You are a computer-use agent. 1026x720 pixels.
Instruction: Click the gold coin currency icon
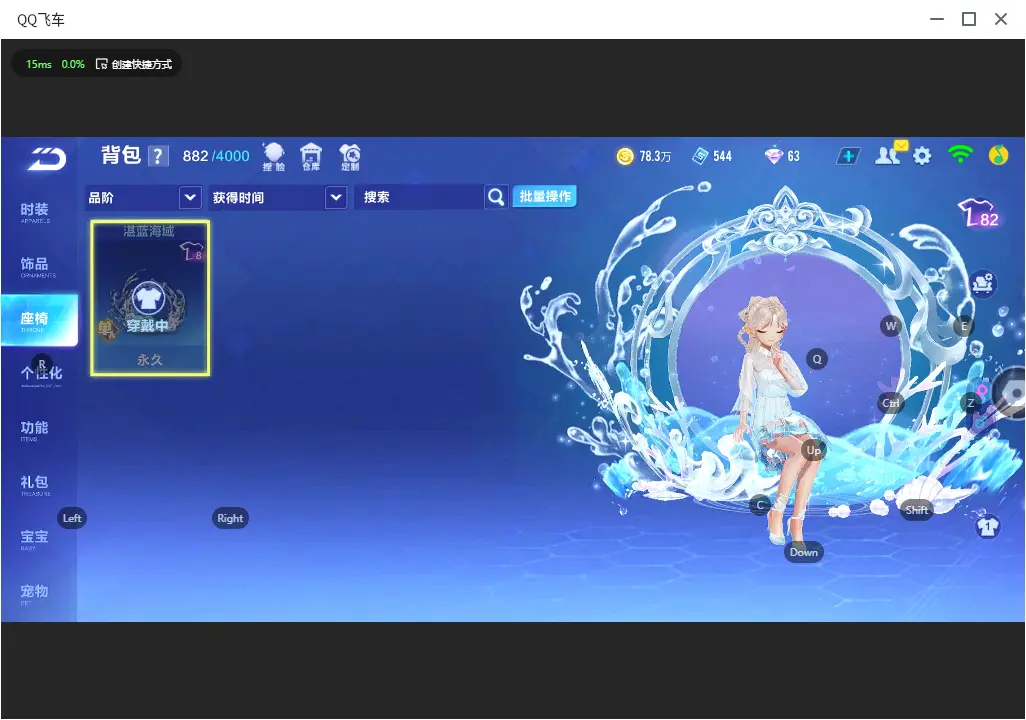click(625, 156)
